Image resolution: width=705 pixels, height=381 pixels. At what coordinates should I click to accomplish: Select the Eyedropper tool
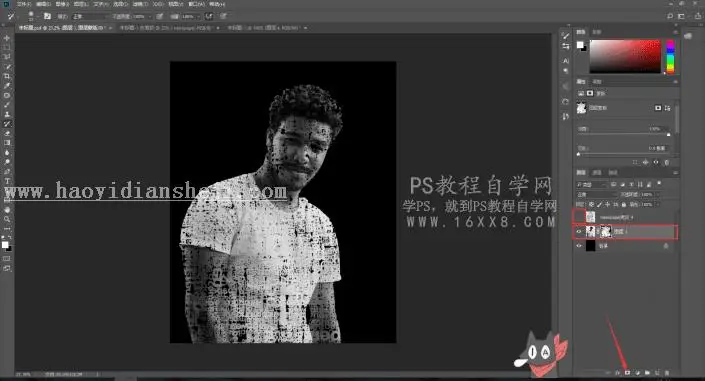pos(7,85)
